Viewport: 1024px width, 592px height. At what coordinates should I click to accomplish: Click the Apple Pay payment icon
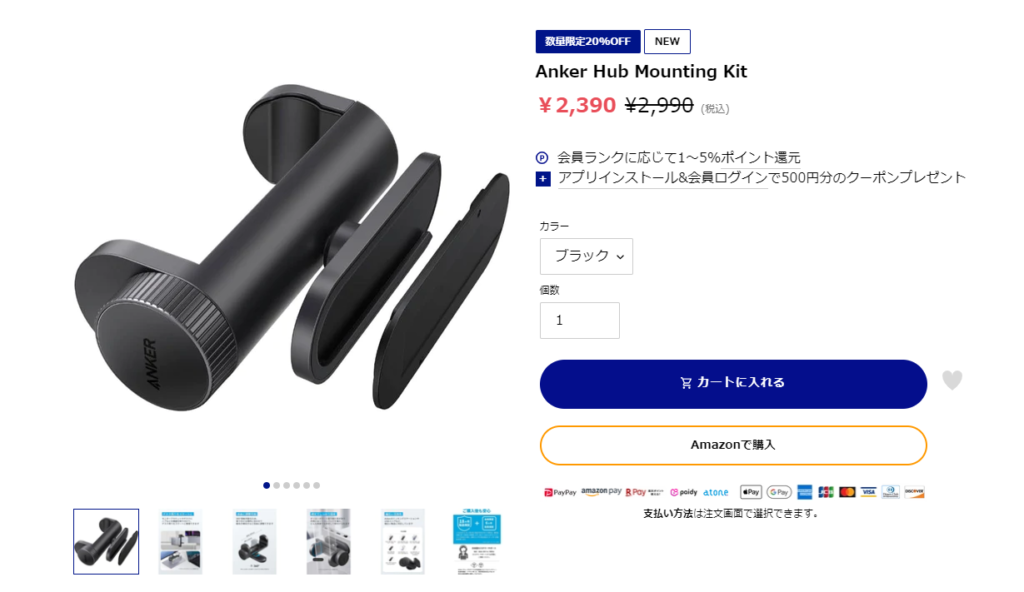pyautogui.click(x=750, y=492)
